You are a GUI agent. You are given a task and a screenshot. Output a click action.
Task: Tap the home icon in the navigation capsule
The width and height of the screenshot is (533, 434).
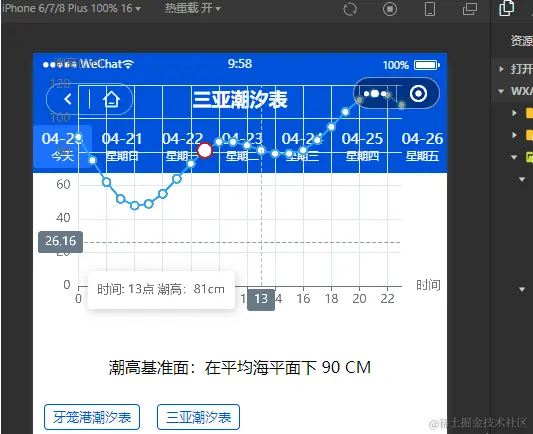(x=111, y=99)
